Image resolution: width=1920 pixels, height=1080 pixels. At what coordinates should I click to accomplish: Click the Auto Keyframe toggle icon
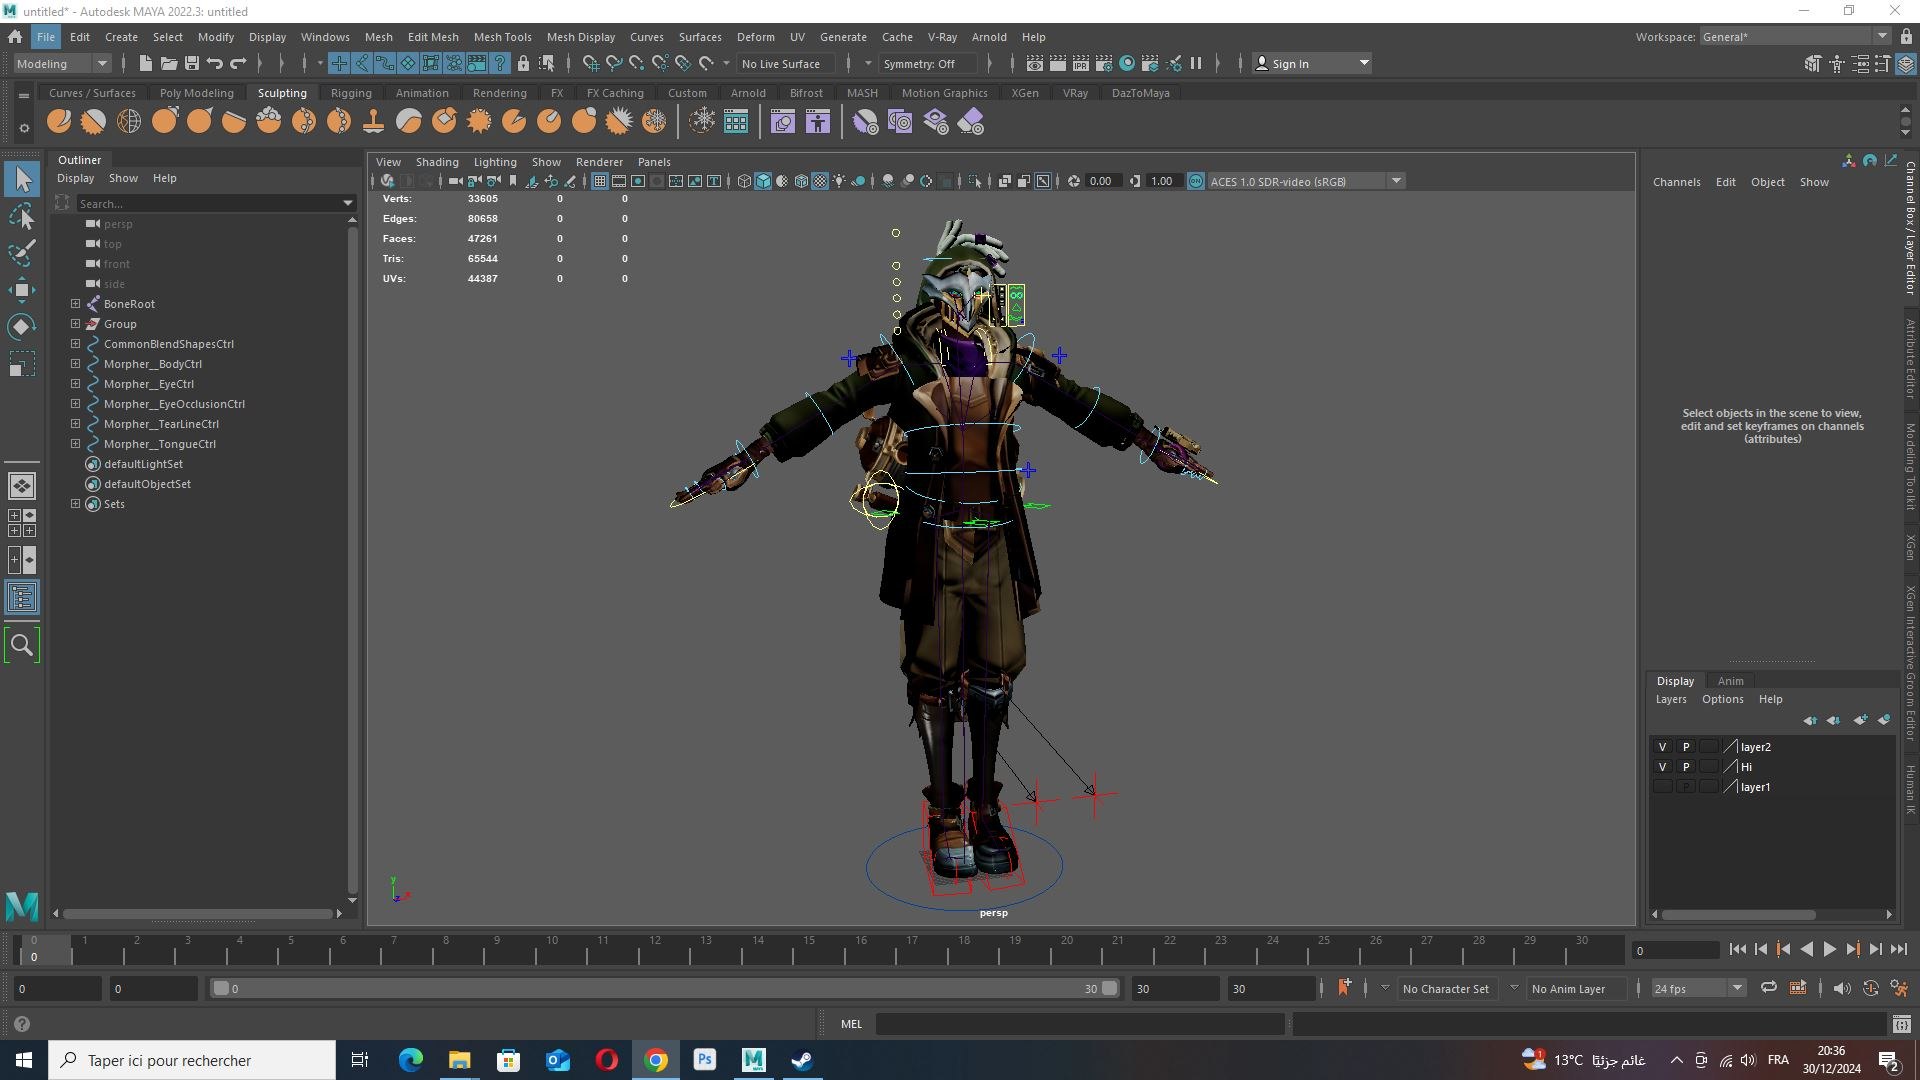pyautogui.click(x=1870, y=988)
